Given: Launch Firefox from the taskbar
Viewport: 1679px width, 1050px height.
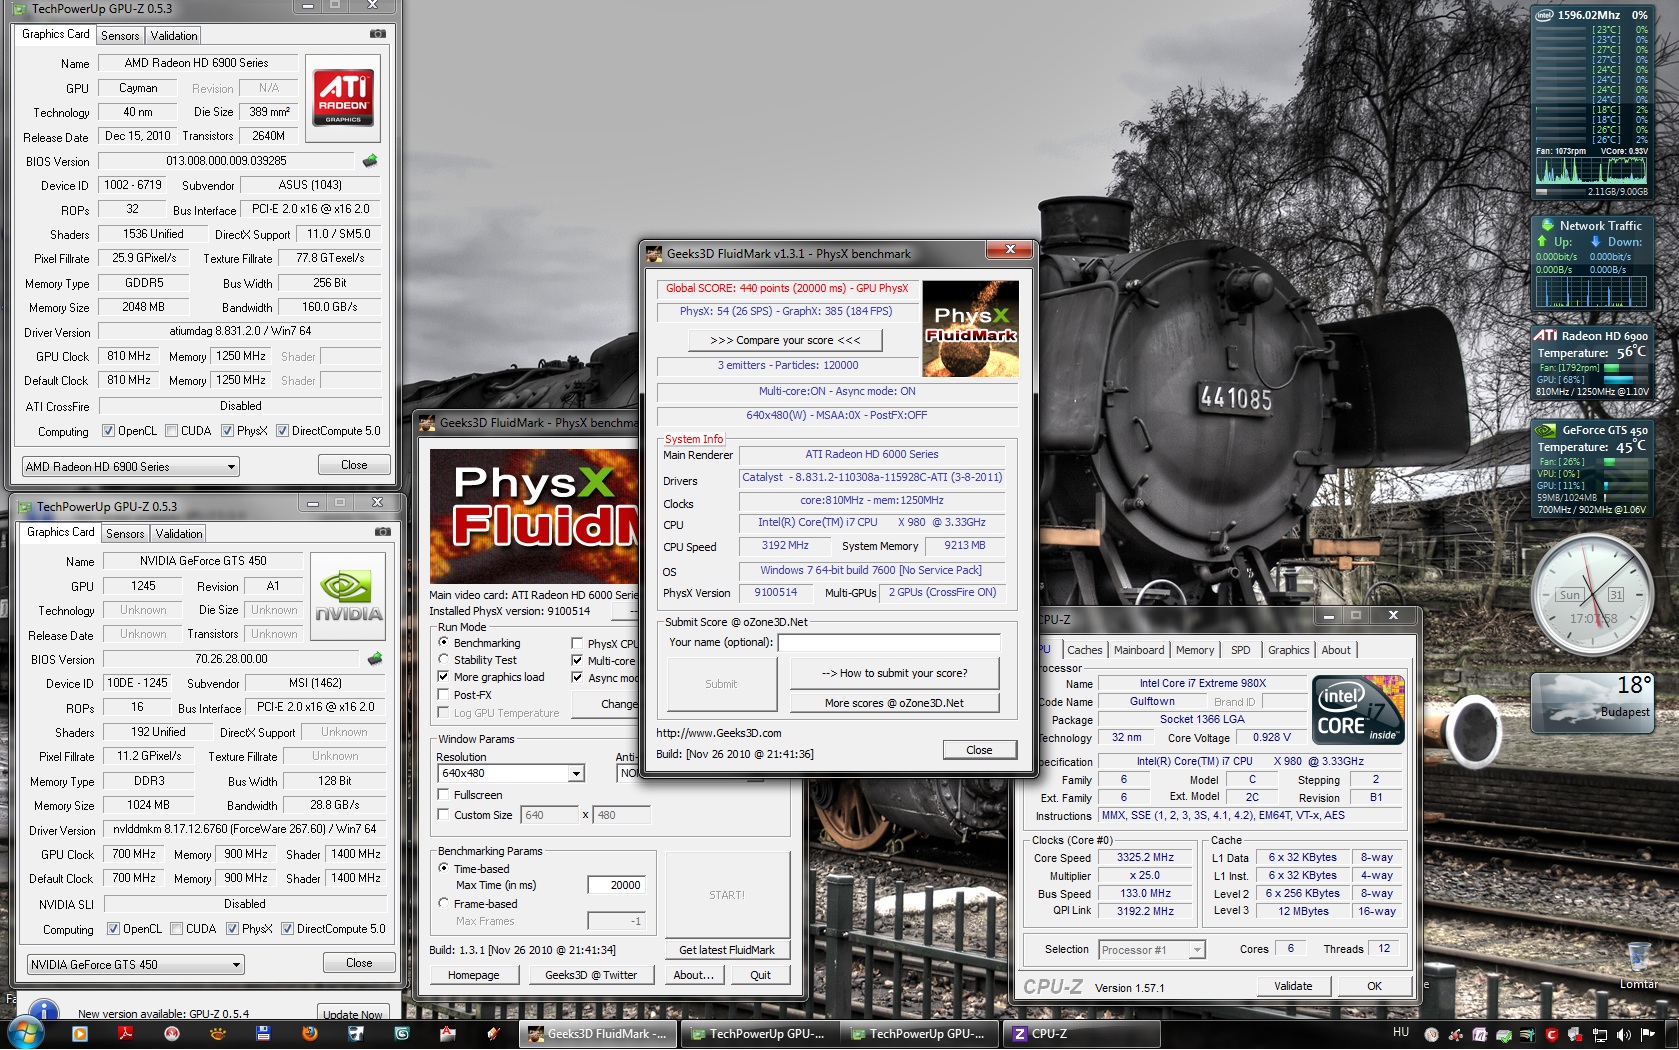Looking at the screenshot, I should pyautogui.click(x=309, y=1034).
